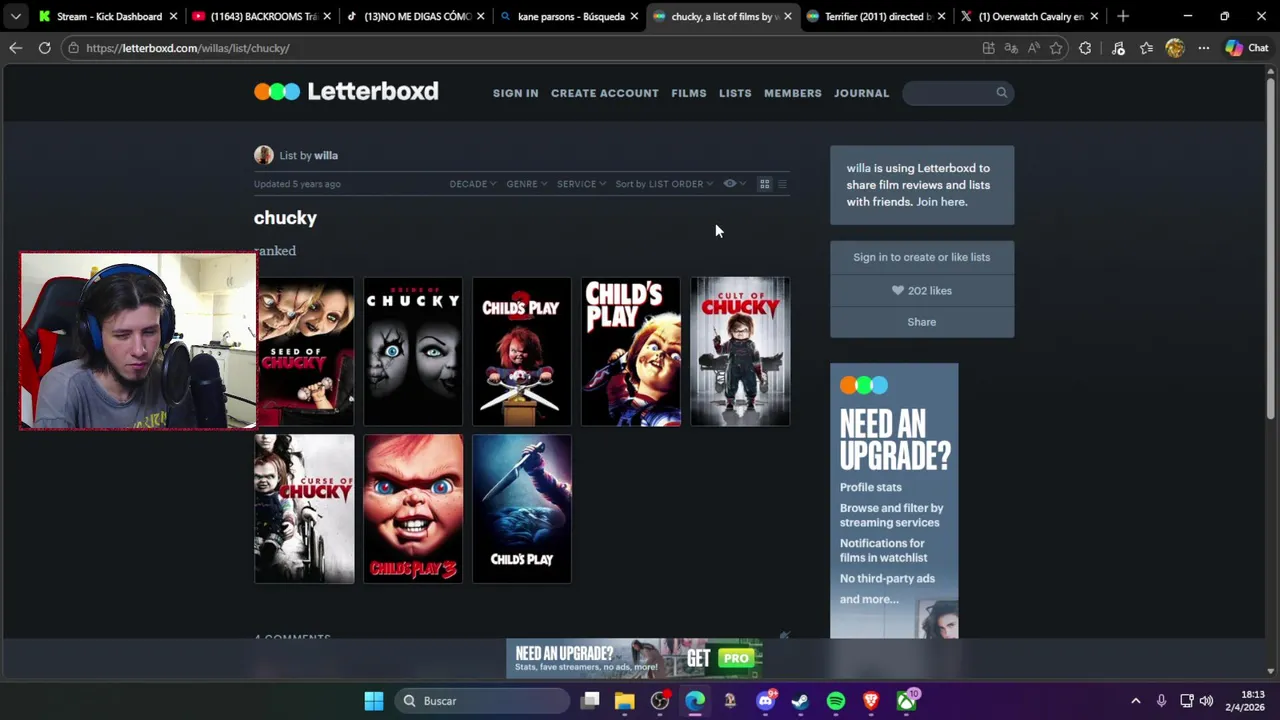The image size is (1280, 720).
Task: Expand the DECADE filter dropdown
Action: [472, 184]
